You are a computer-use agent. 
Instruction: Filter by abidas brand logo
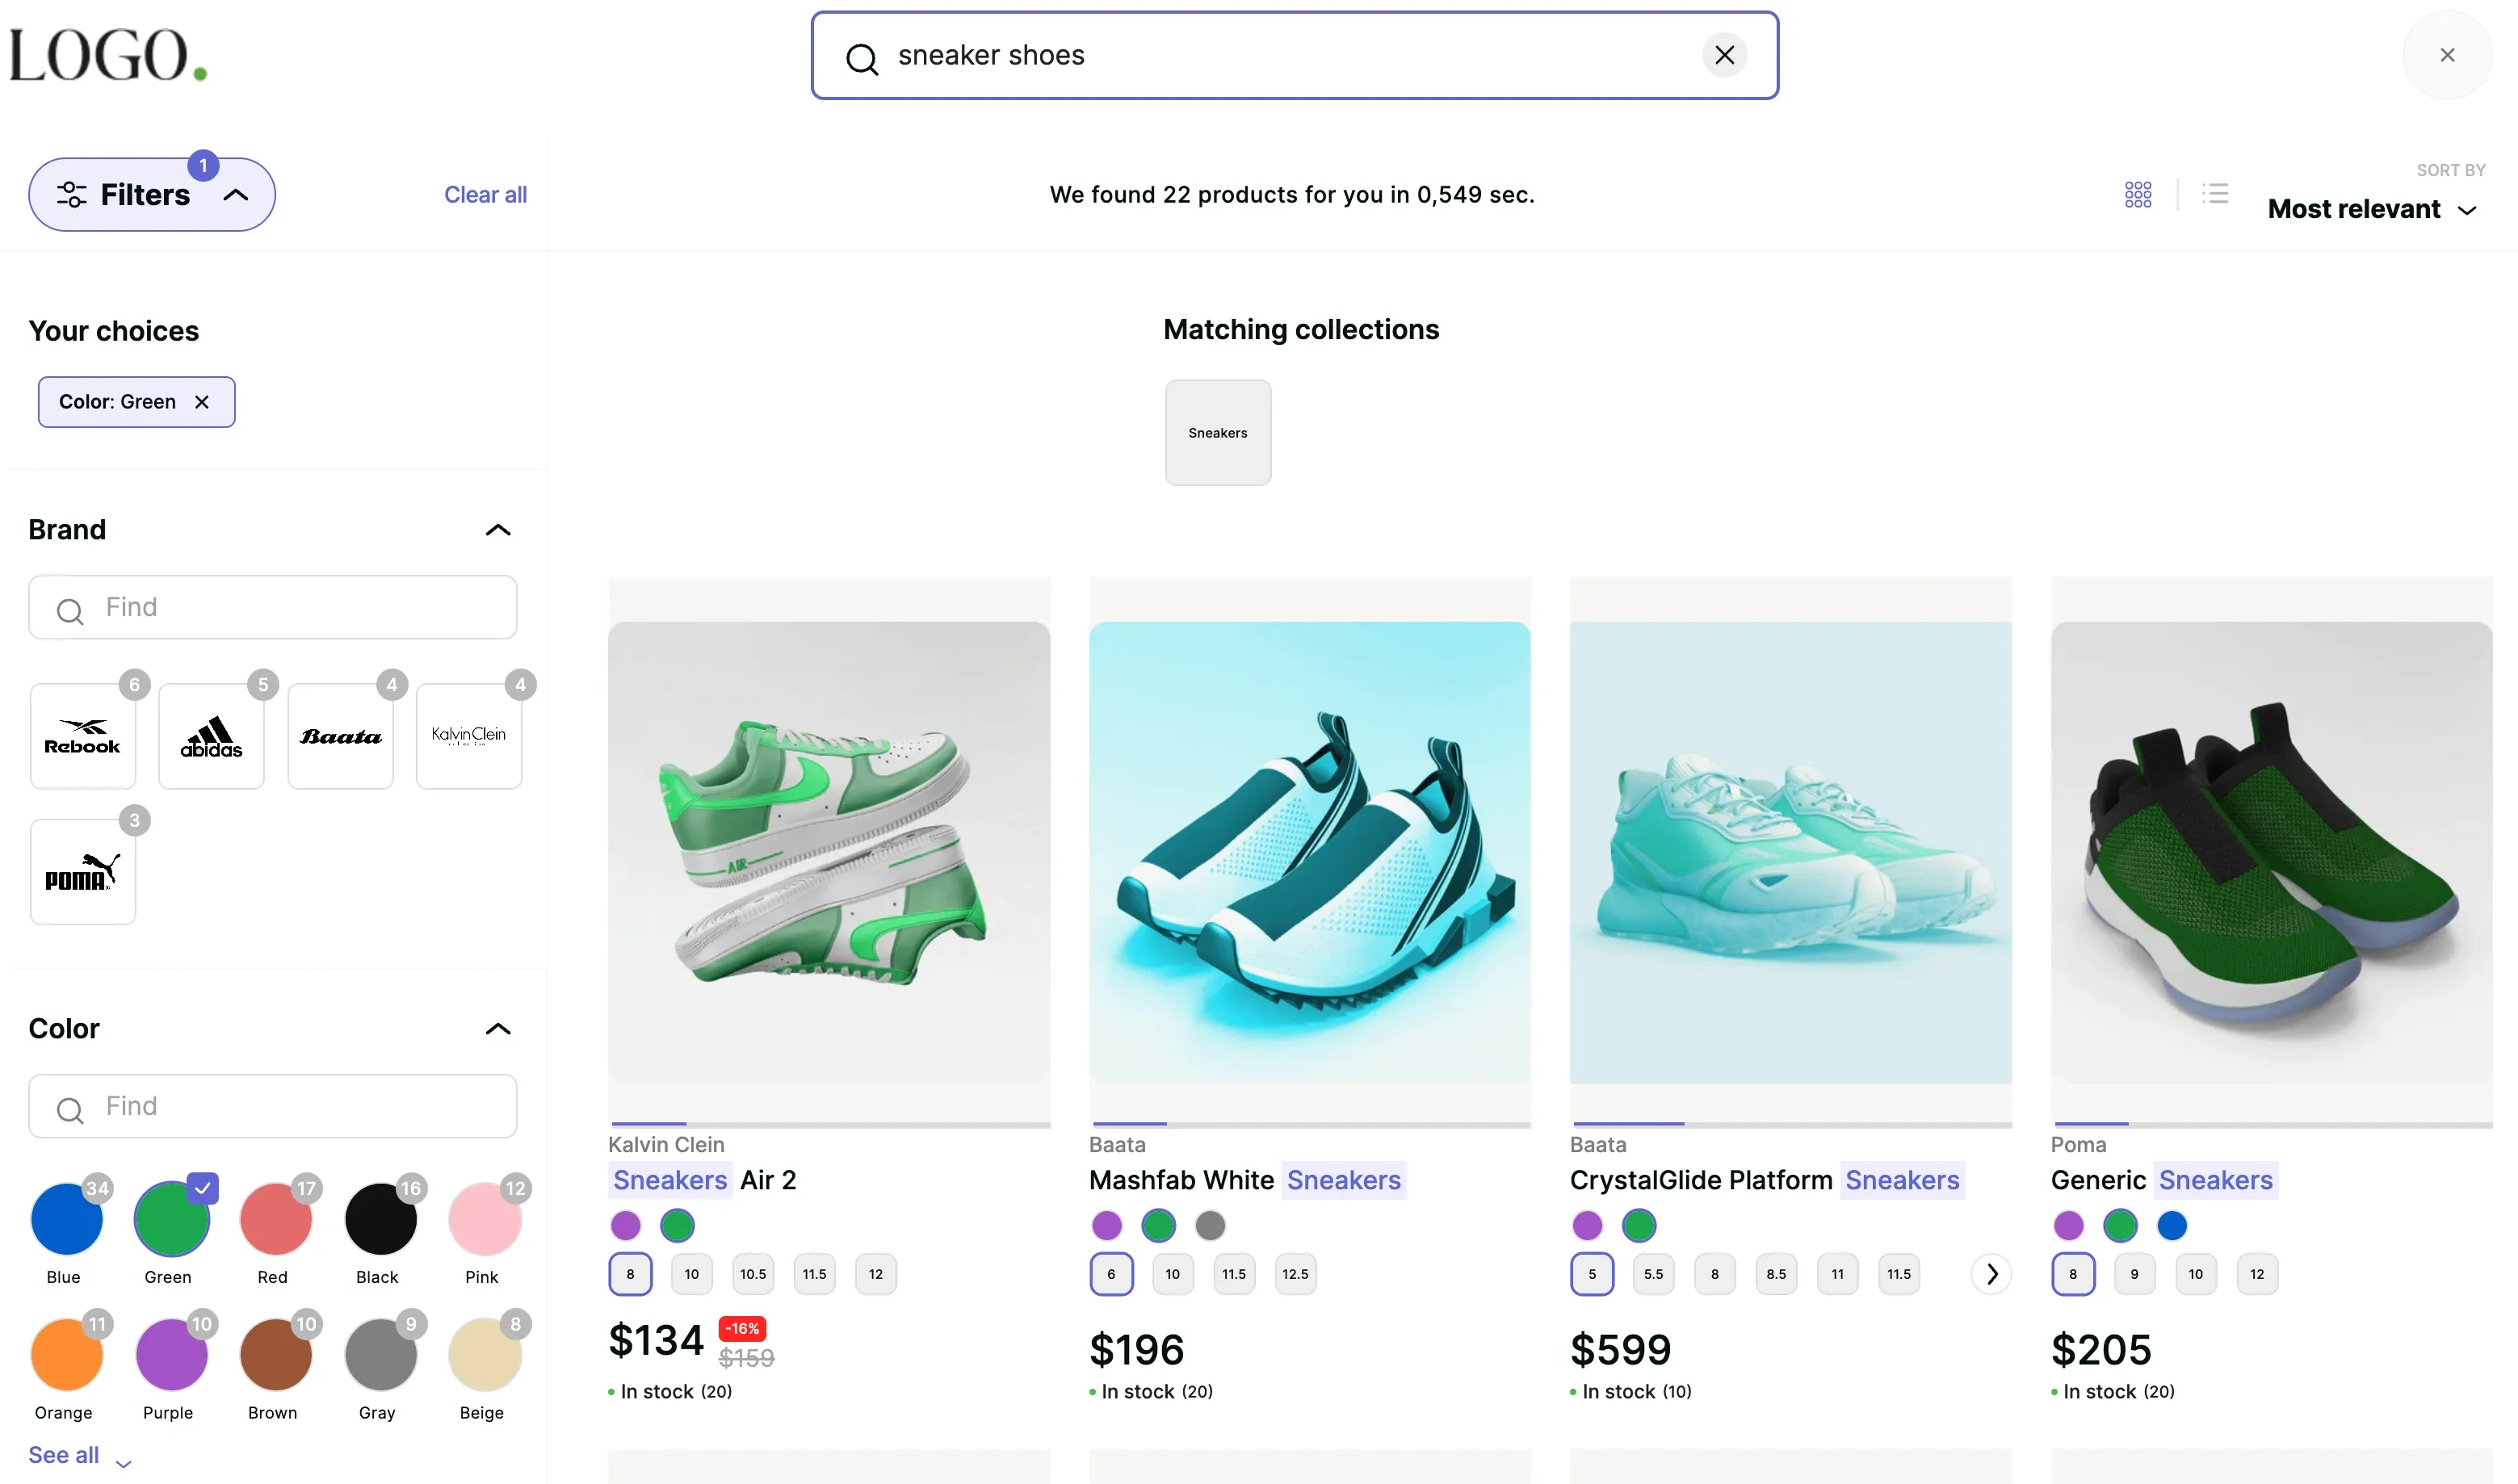point(211,736)
